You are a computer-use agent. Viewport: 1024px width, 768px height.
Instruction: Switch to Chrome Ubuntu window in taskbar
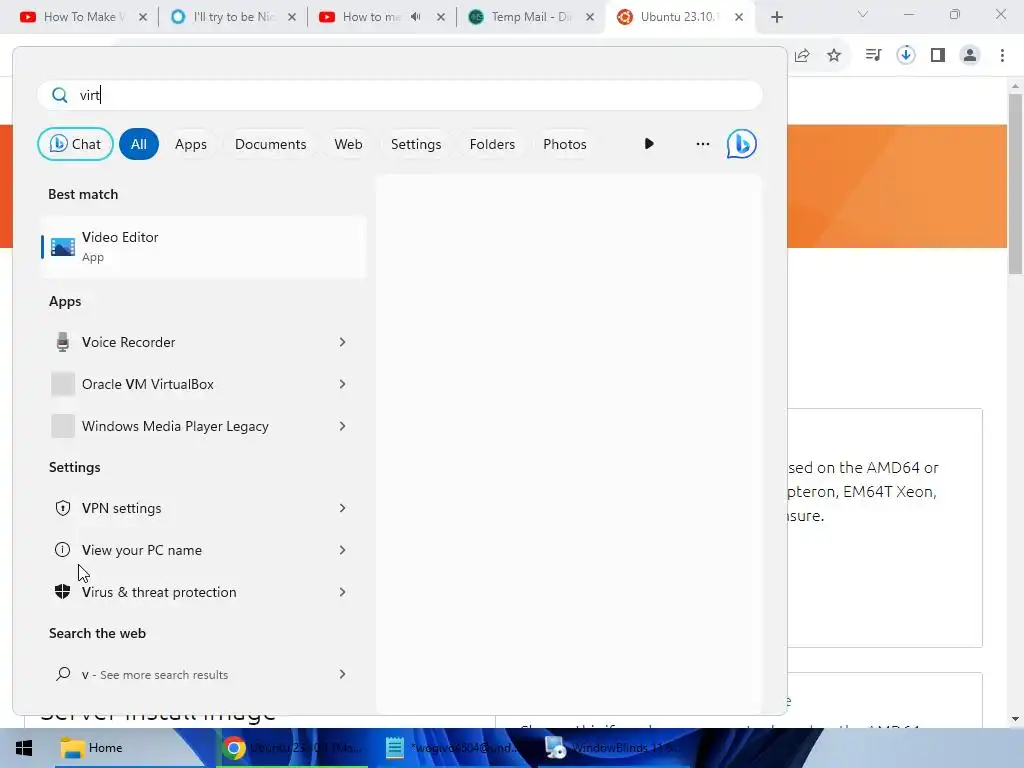pos(291,748)
